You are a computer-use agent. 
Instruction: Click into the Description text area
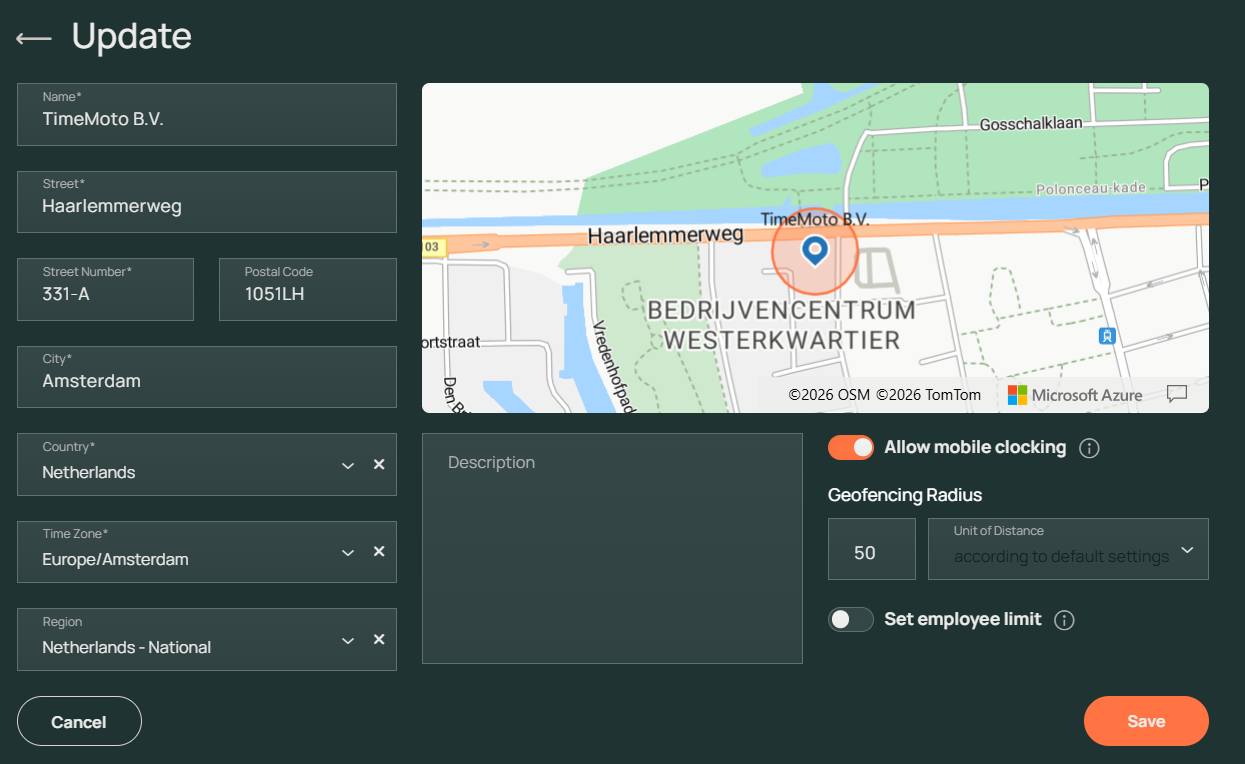pos(612,548)
